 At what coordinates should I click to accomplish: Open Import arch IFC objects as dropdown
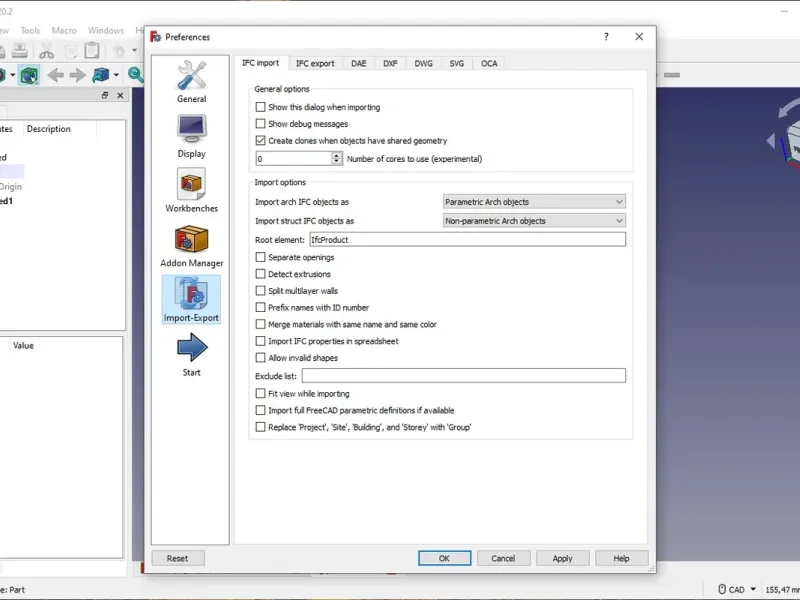click(x=534, y=202)
